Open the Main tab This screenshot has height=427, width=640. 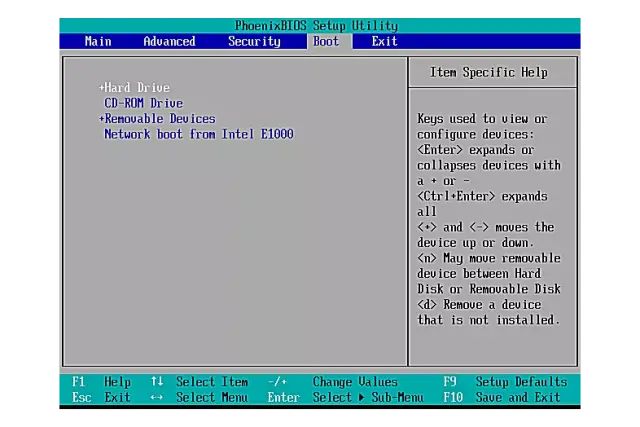[98, 41]
